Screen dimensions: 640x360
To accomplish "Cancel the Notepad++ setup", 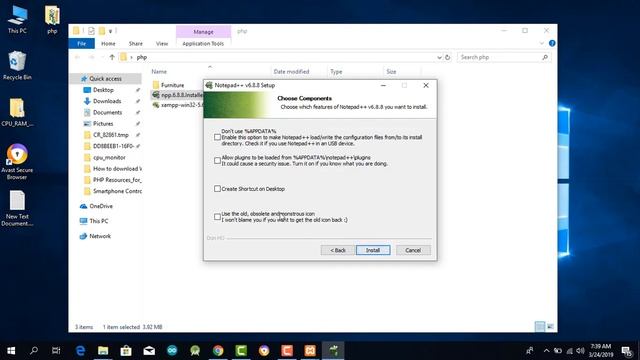I will coord(413,250).
